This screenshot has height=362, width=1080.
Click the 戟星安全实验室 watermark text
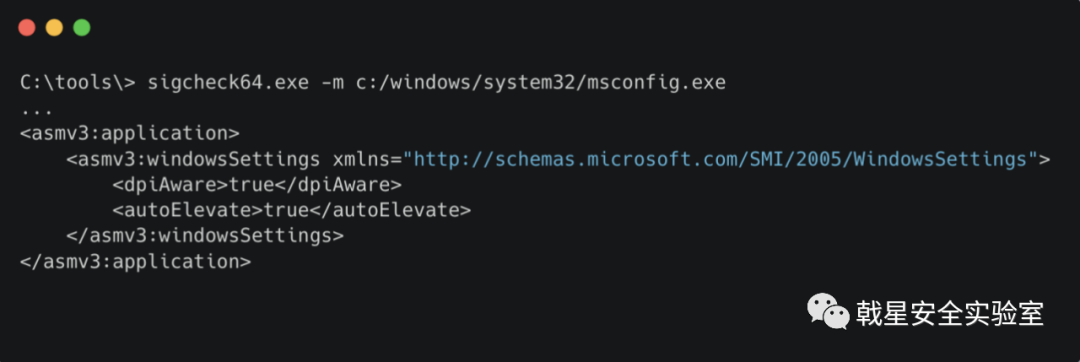(x=951, y=313)
